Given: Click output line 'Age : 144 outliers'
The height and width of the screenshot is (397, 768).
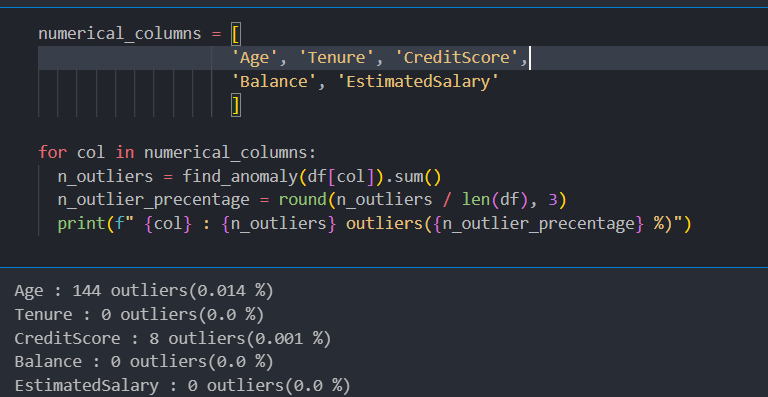Looking at the screenshot, I should [144, 291].
